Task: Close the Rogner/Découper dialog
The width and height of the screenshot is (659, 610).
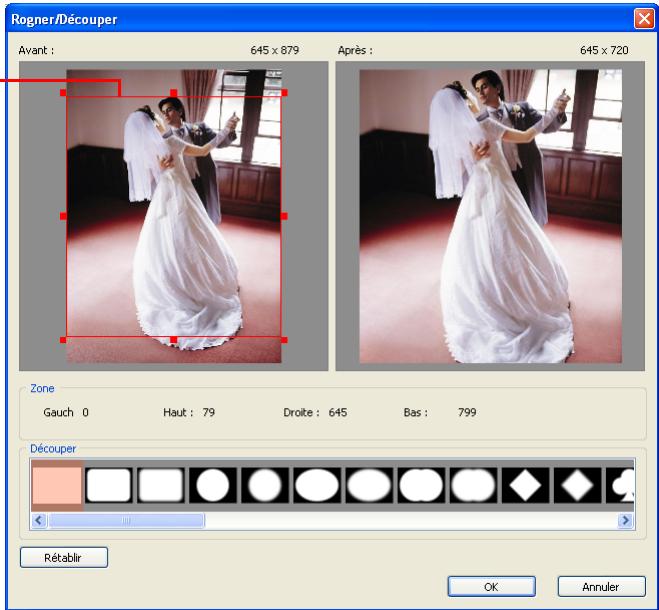Action: [644, 19]
